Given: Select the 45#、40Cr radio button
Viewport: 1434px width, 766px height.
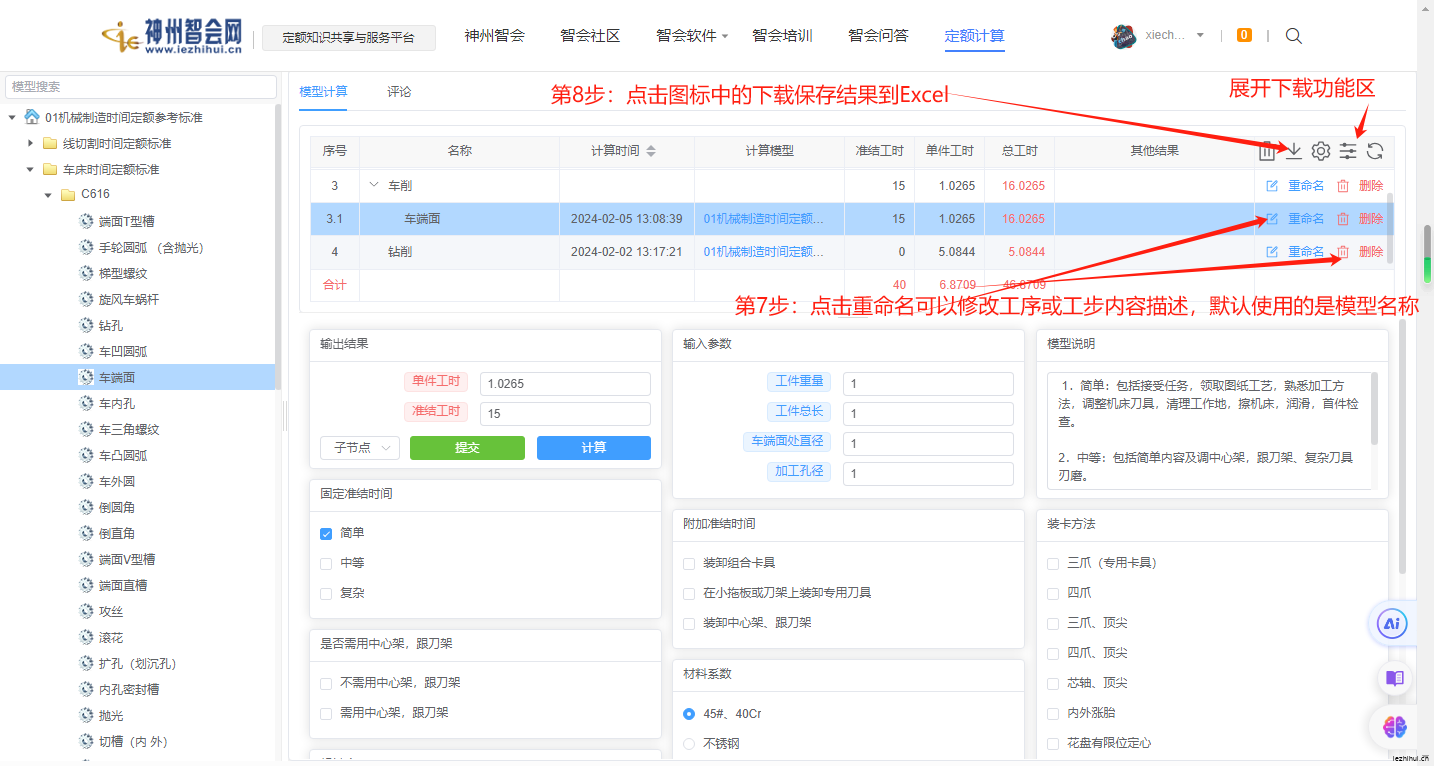Looking at the screenshot, I should point(689,714).
